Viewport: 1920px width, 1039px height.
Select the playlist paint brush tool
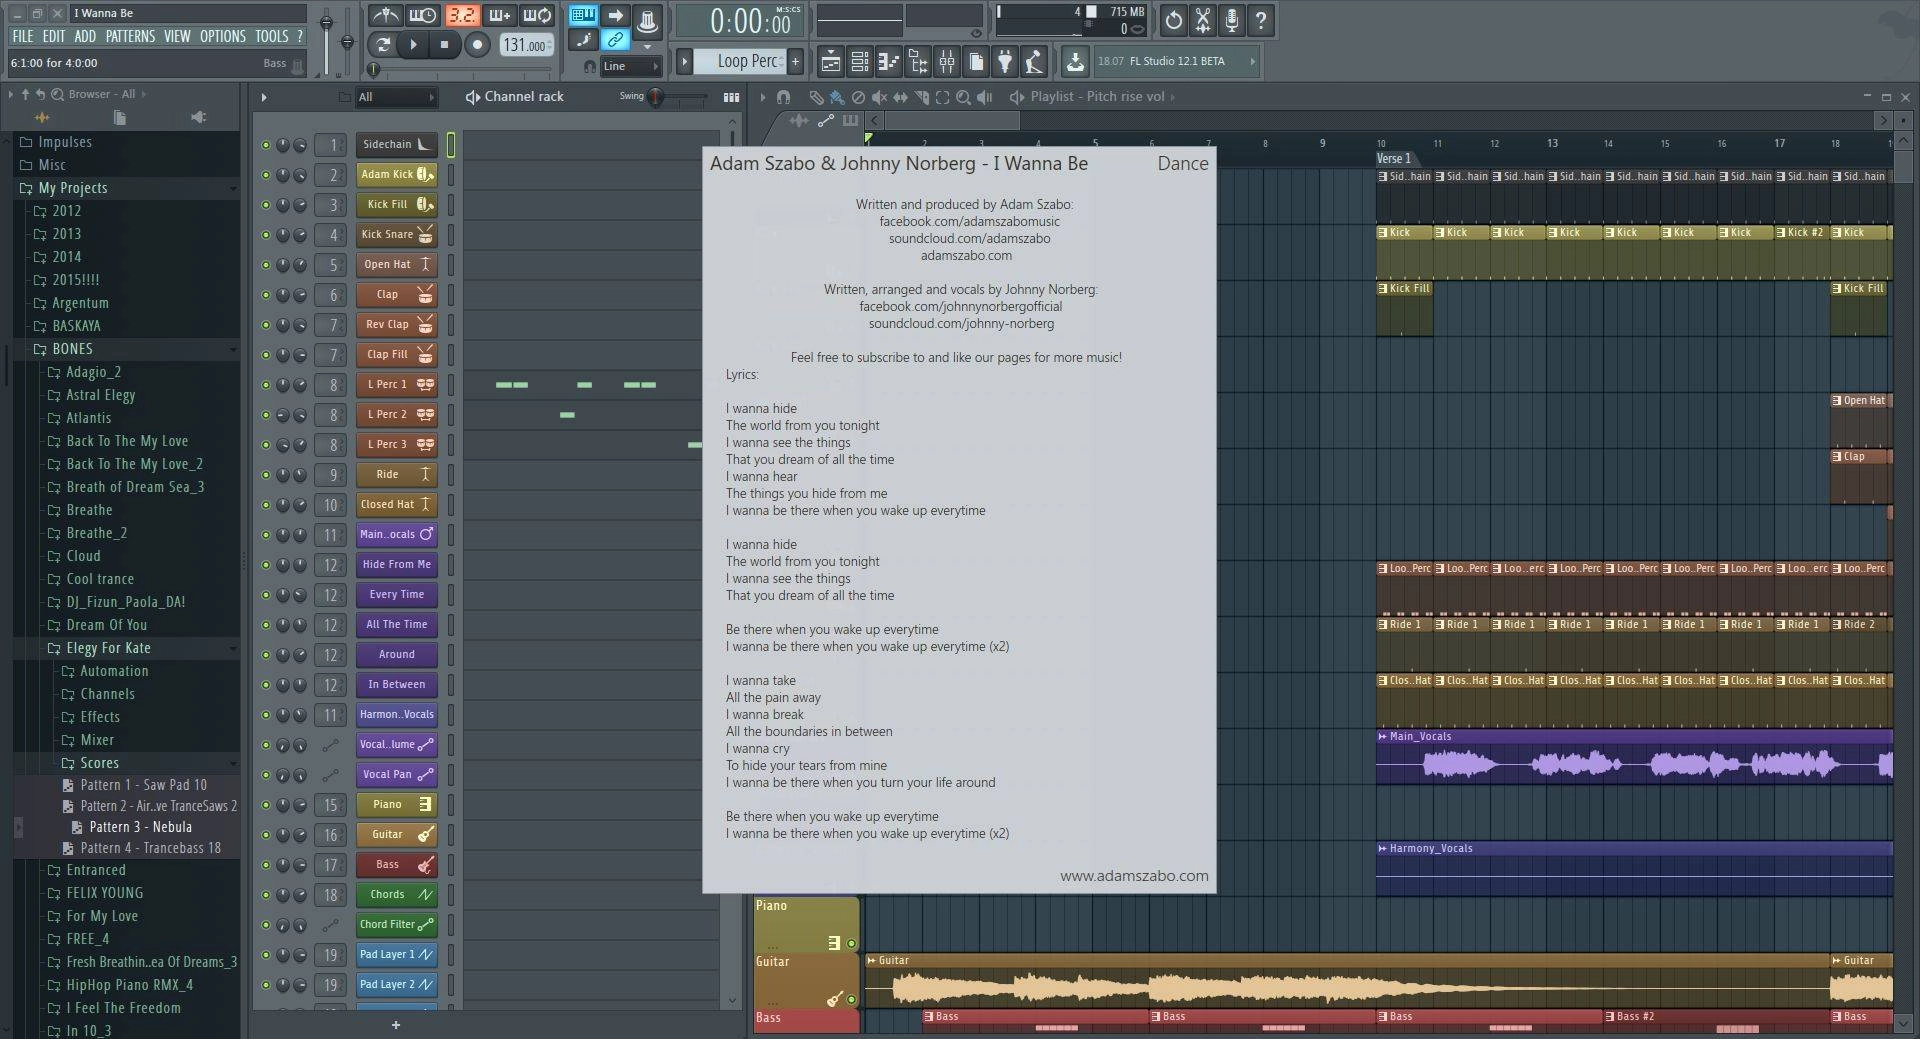[837, 97]
